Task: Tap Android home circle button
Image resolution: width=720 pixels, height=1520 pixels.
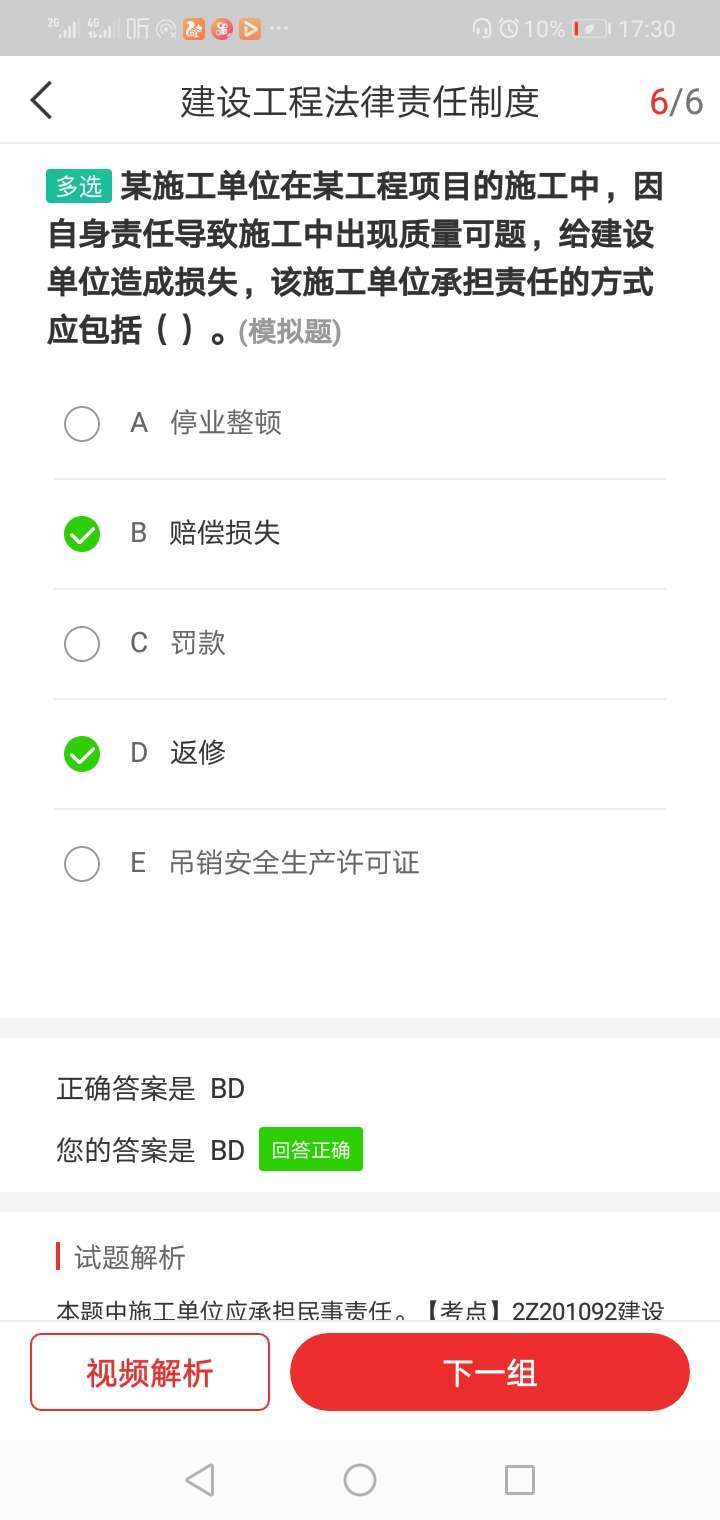Action: pyautogui.click(x=360, y=1479)
